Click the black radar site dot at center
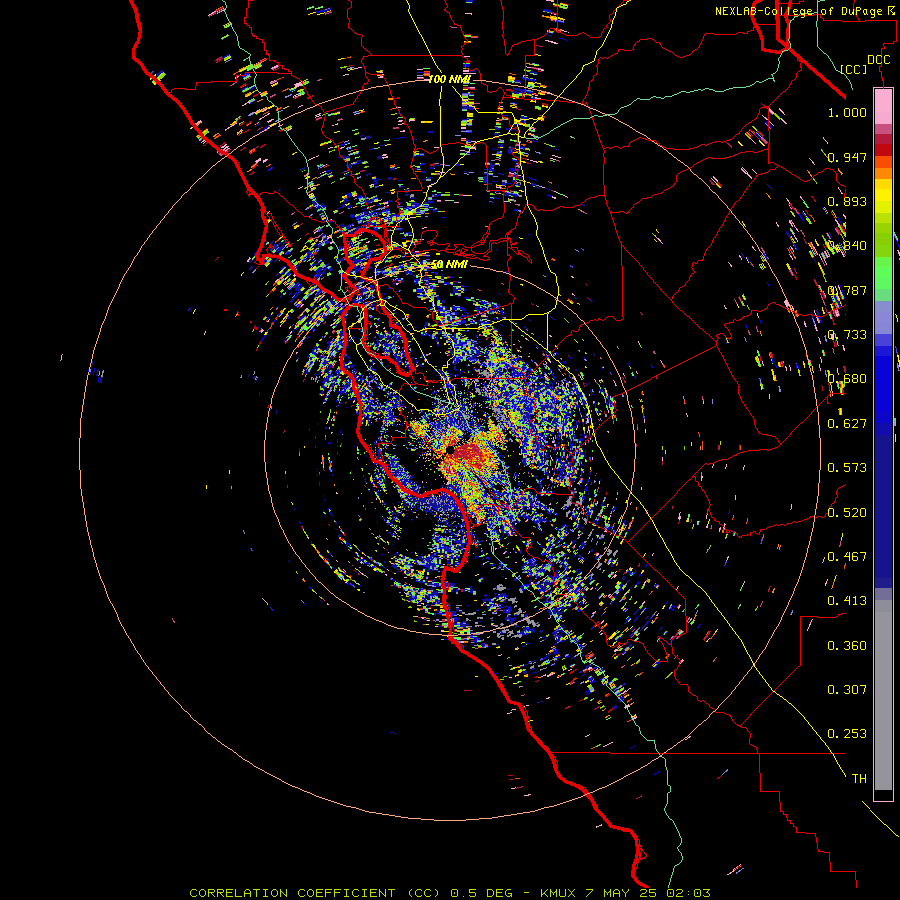 [451, 451]
